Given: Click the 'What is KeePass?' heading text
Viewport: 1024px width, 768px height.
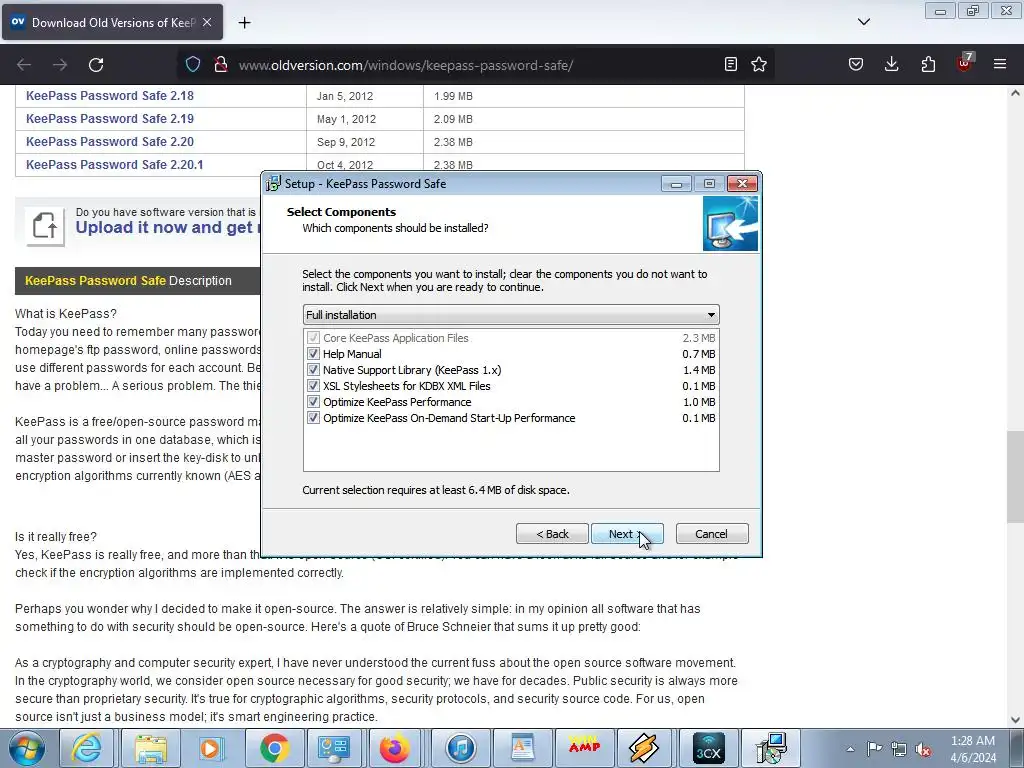Looking at the screenshot, I should click(66, 313).
